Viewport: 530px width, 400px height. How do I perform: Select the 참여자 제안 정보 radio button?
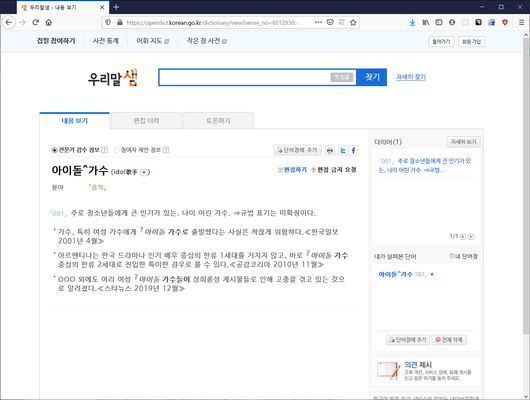(x=117, y=150)
